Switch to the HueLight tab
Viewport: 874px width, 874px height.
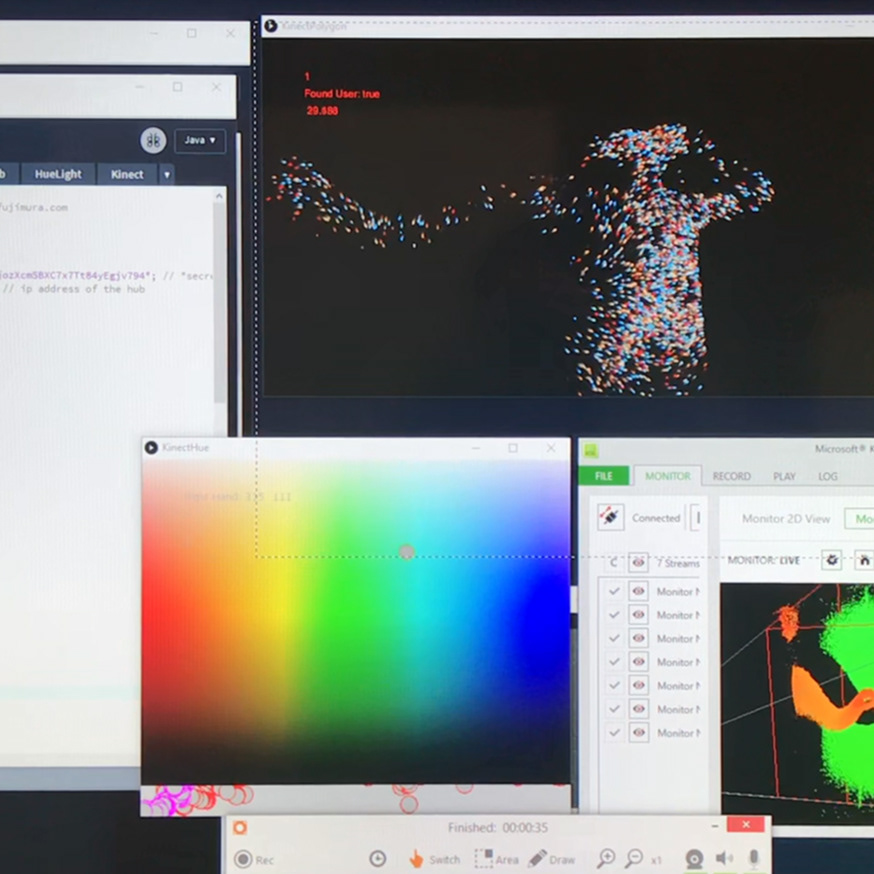point(58,174)
